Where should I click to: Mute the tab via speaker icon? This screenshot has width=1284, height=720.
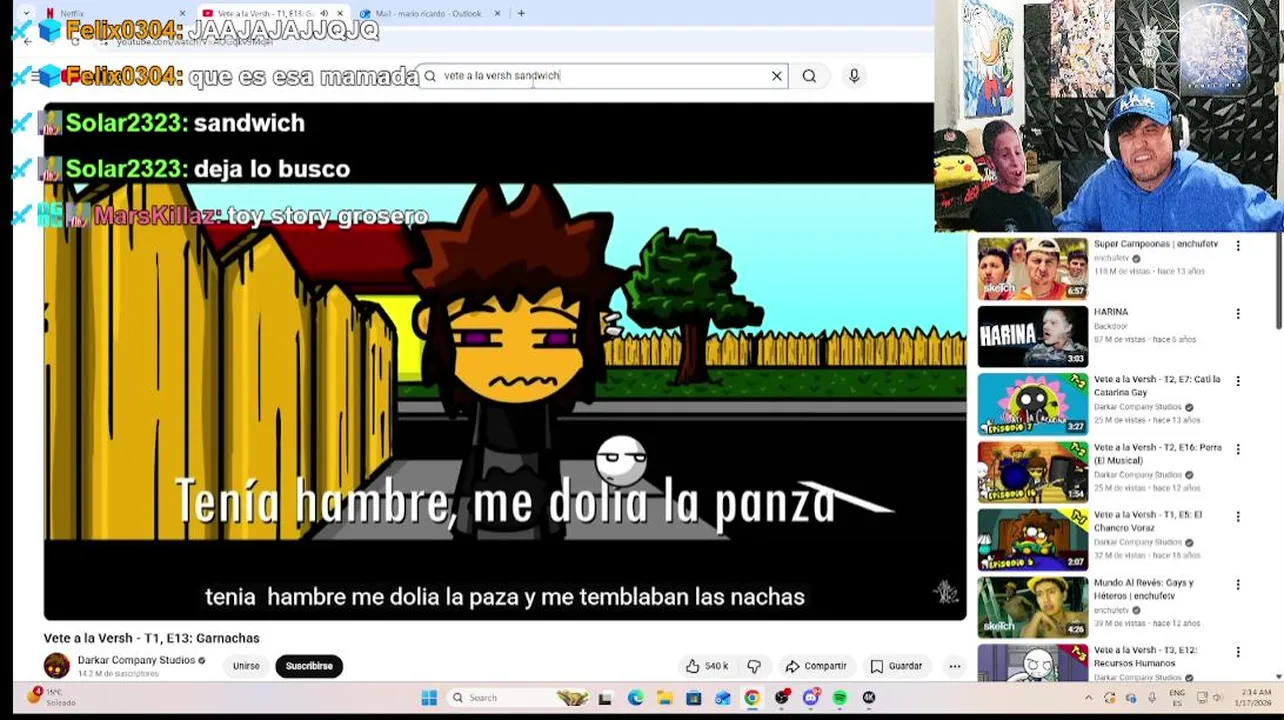pyautogui.click(x=324, y=14)
